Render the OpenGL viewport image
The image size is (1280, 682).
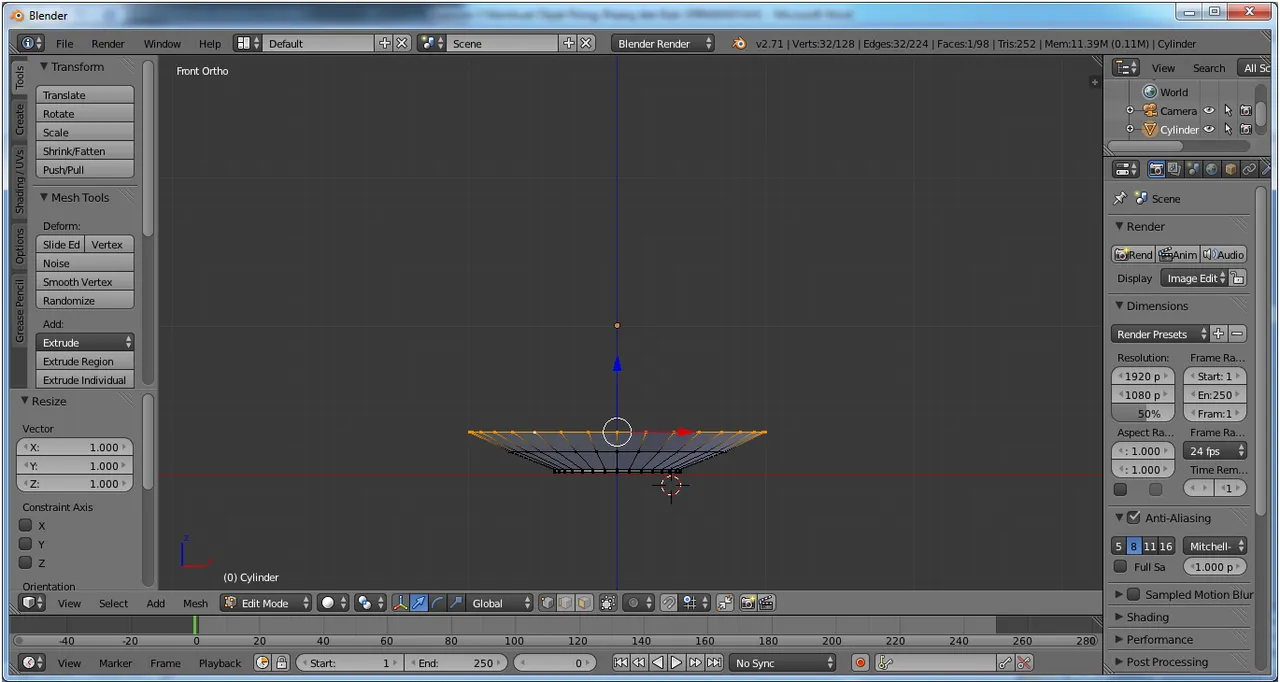pos(748,603)
